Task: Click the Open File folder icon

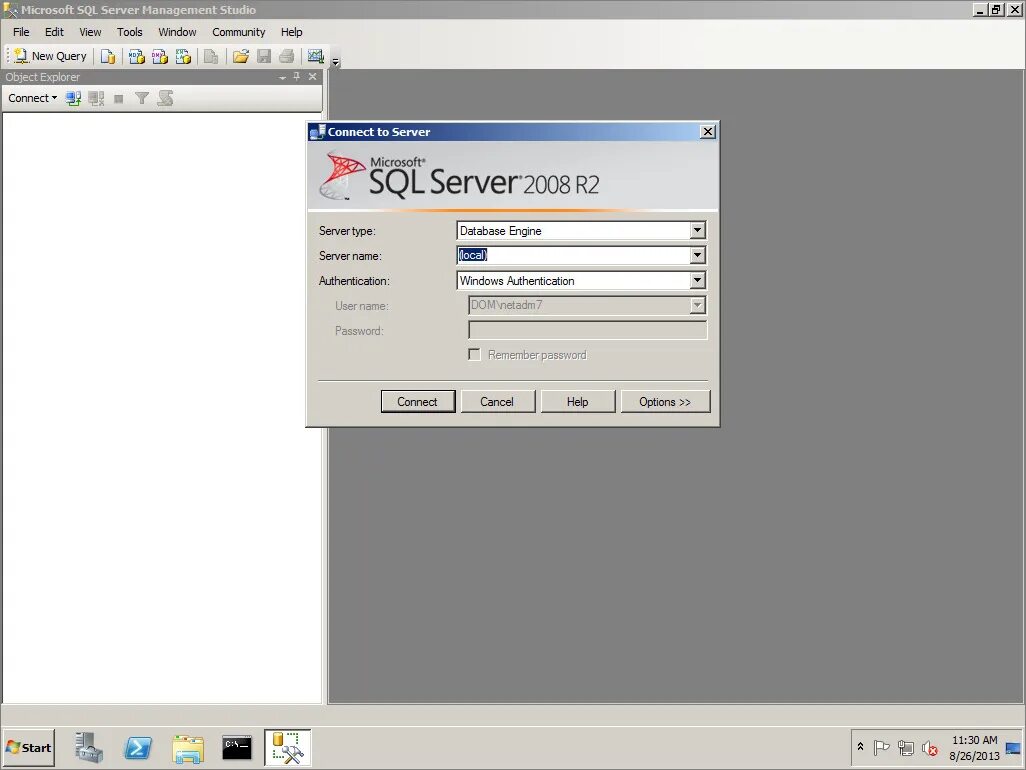Action: coord(241,57)
